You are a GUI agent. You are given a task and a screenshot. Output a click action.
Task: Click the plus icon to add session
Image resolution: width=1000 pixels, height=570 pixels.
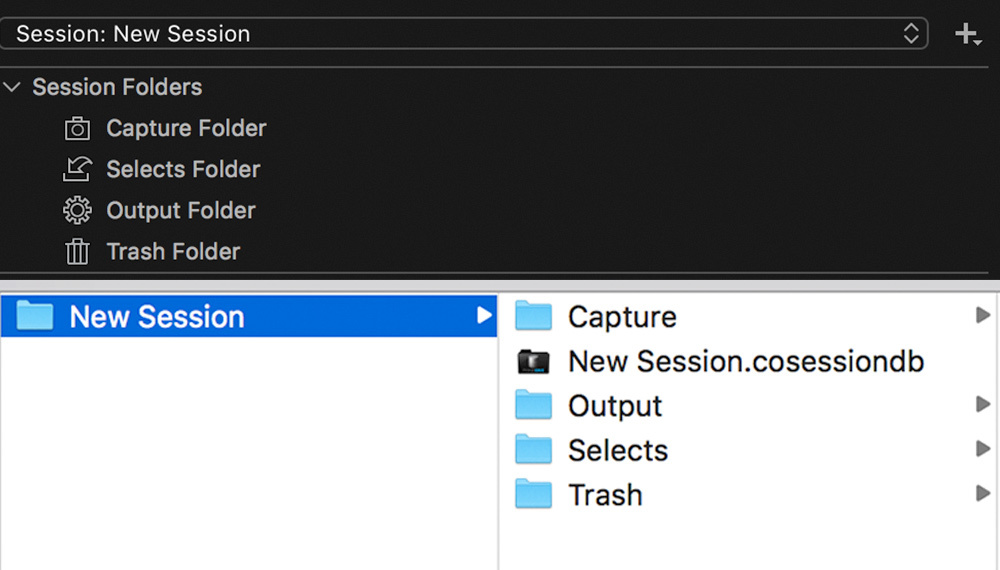[x=966, y=35]
